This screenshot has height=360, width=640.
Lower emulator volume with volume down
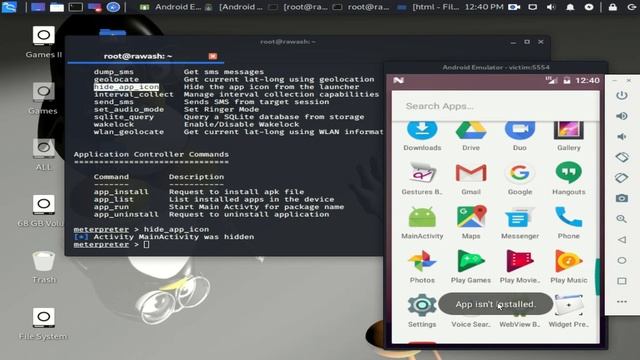click(x=622, y=136)
